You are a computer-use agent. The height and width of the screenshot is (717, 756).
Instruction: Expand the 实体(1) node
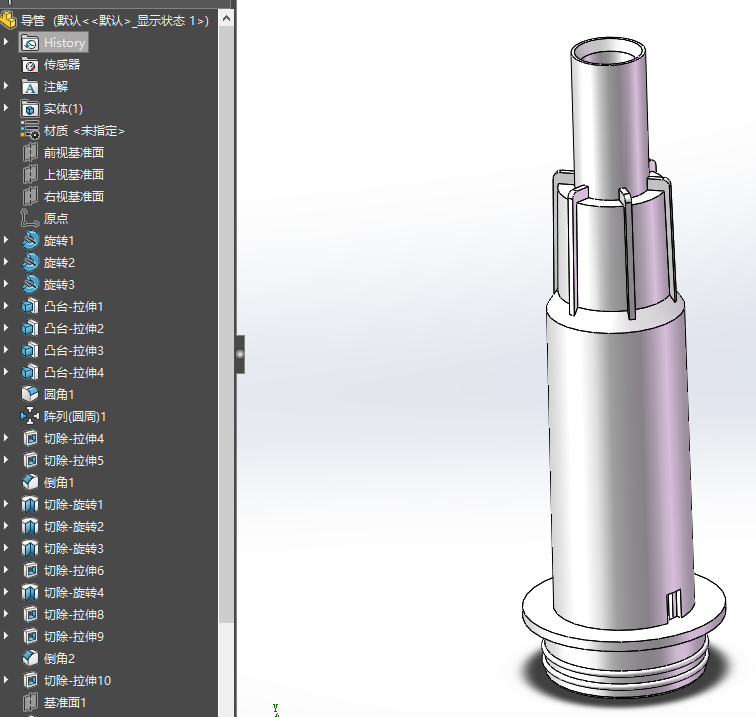tap(6, 108)
